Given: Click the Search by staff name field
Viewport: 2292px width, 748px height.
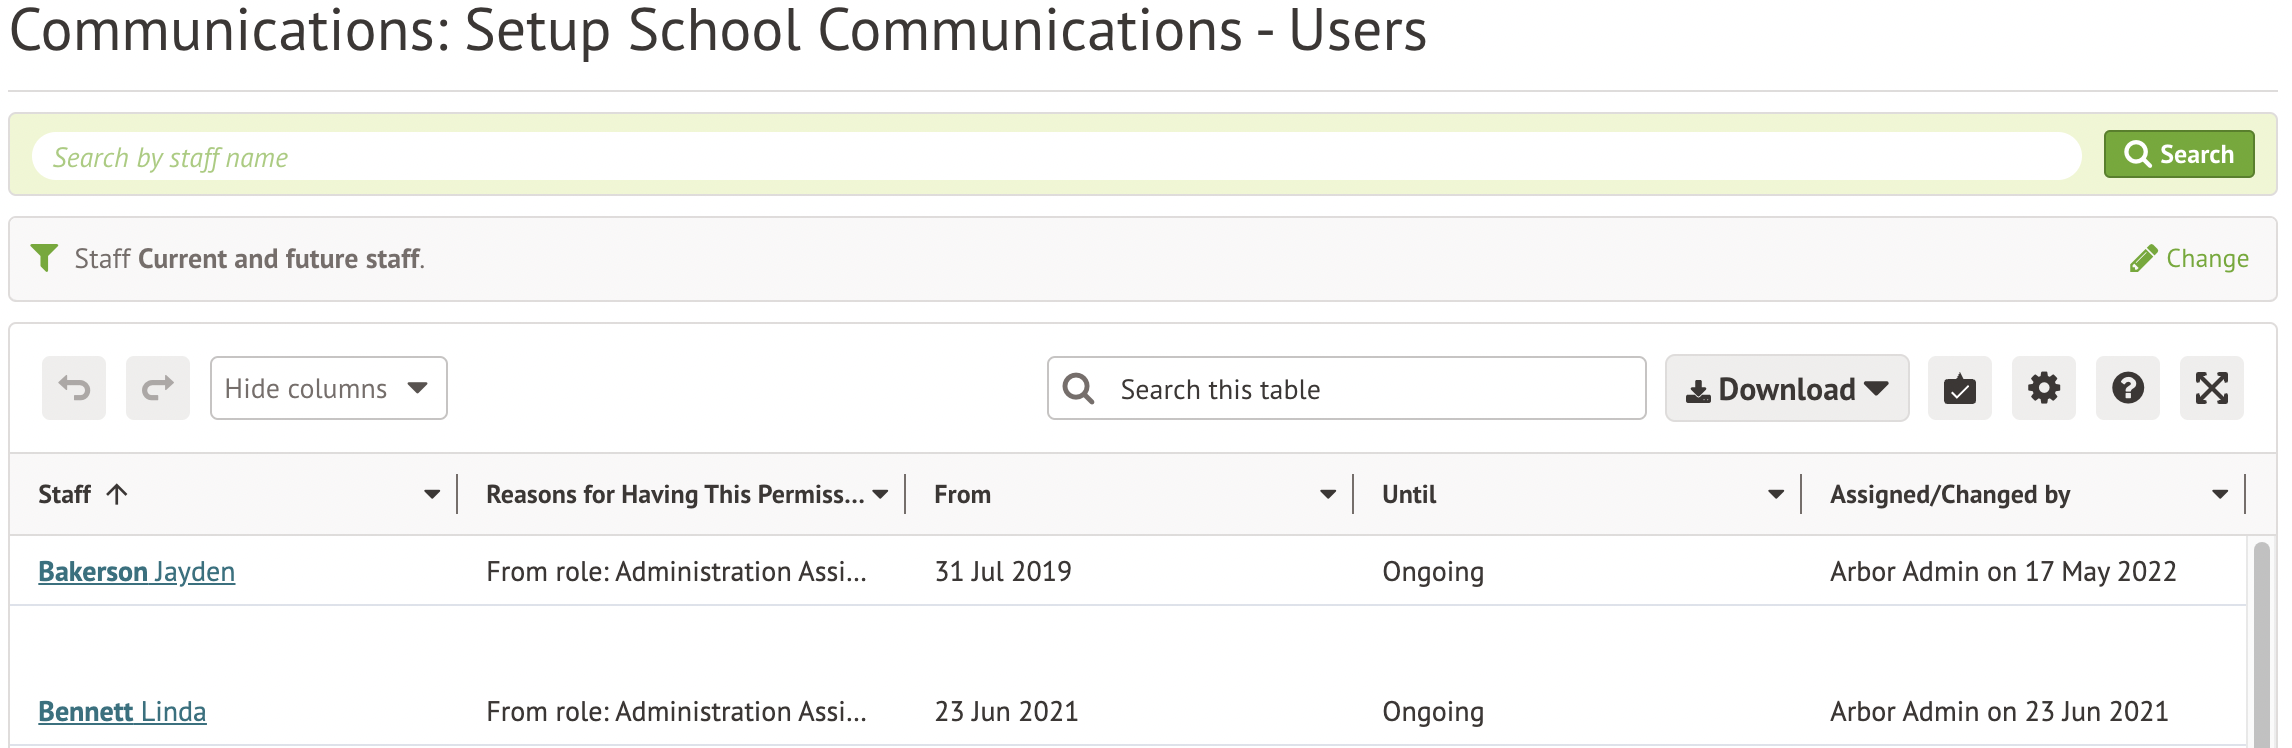Looking at the screenshot, I should (x=1056, y=157).
